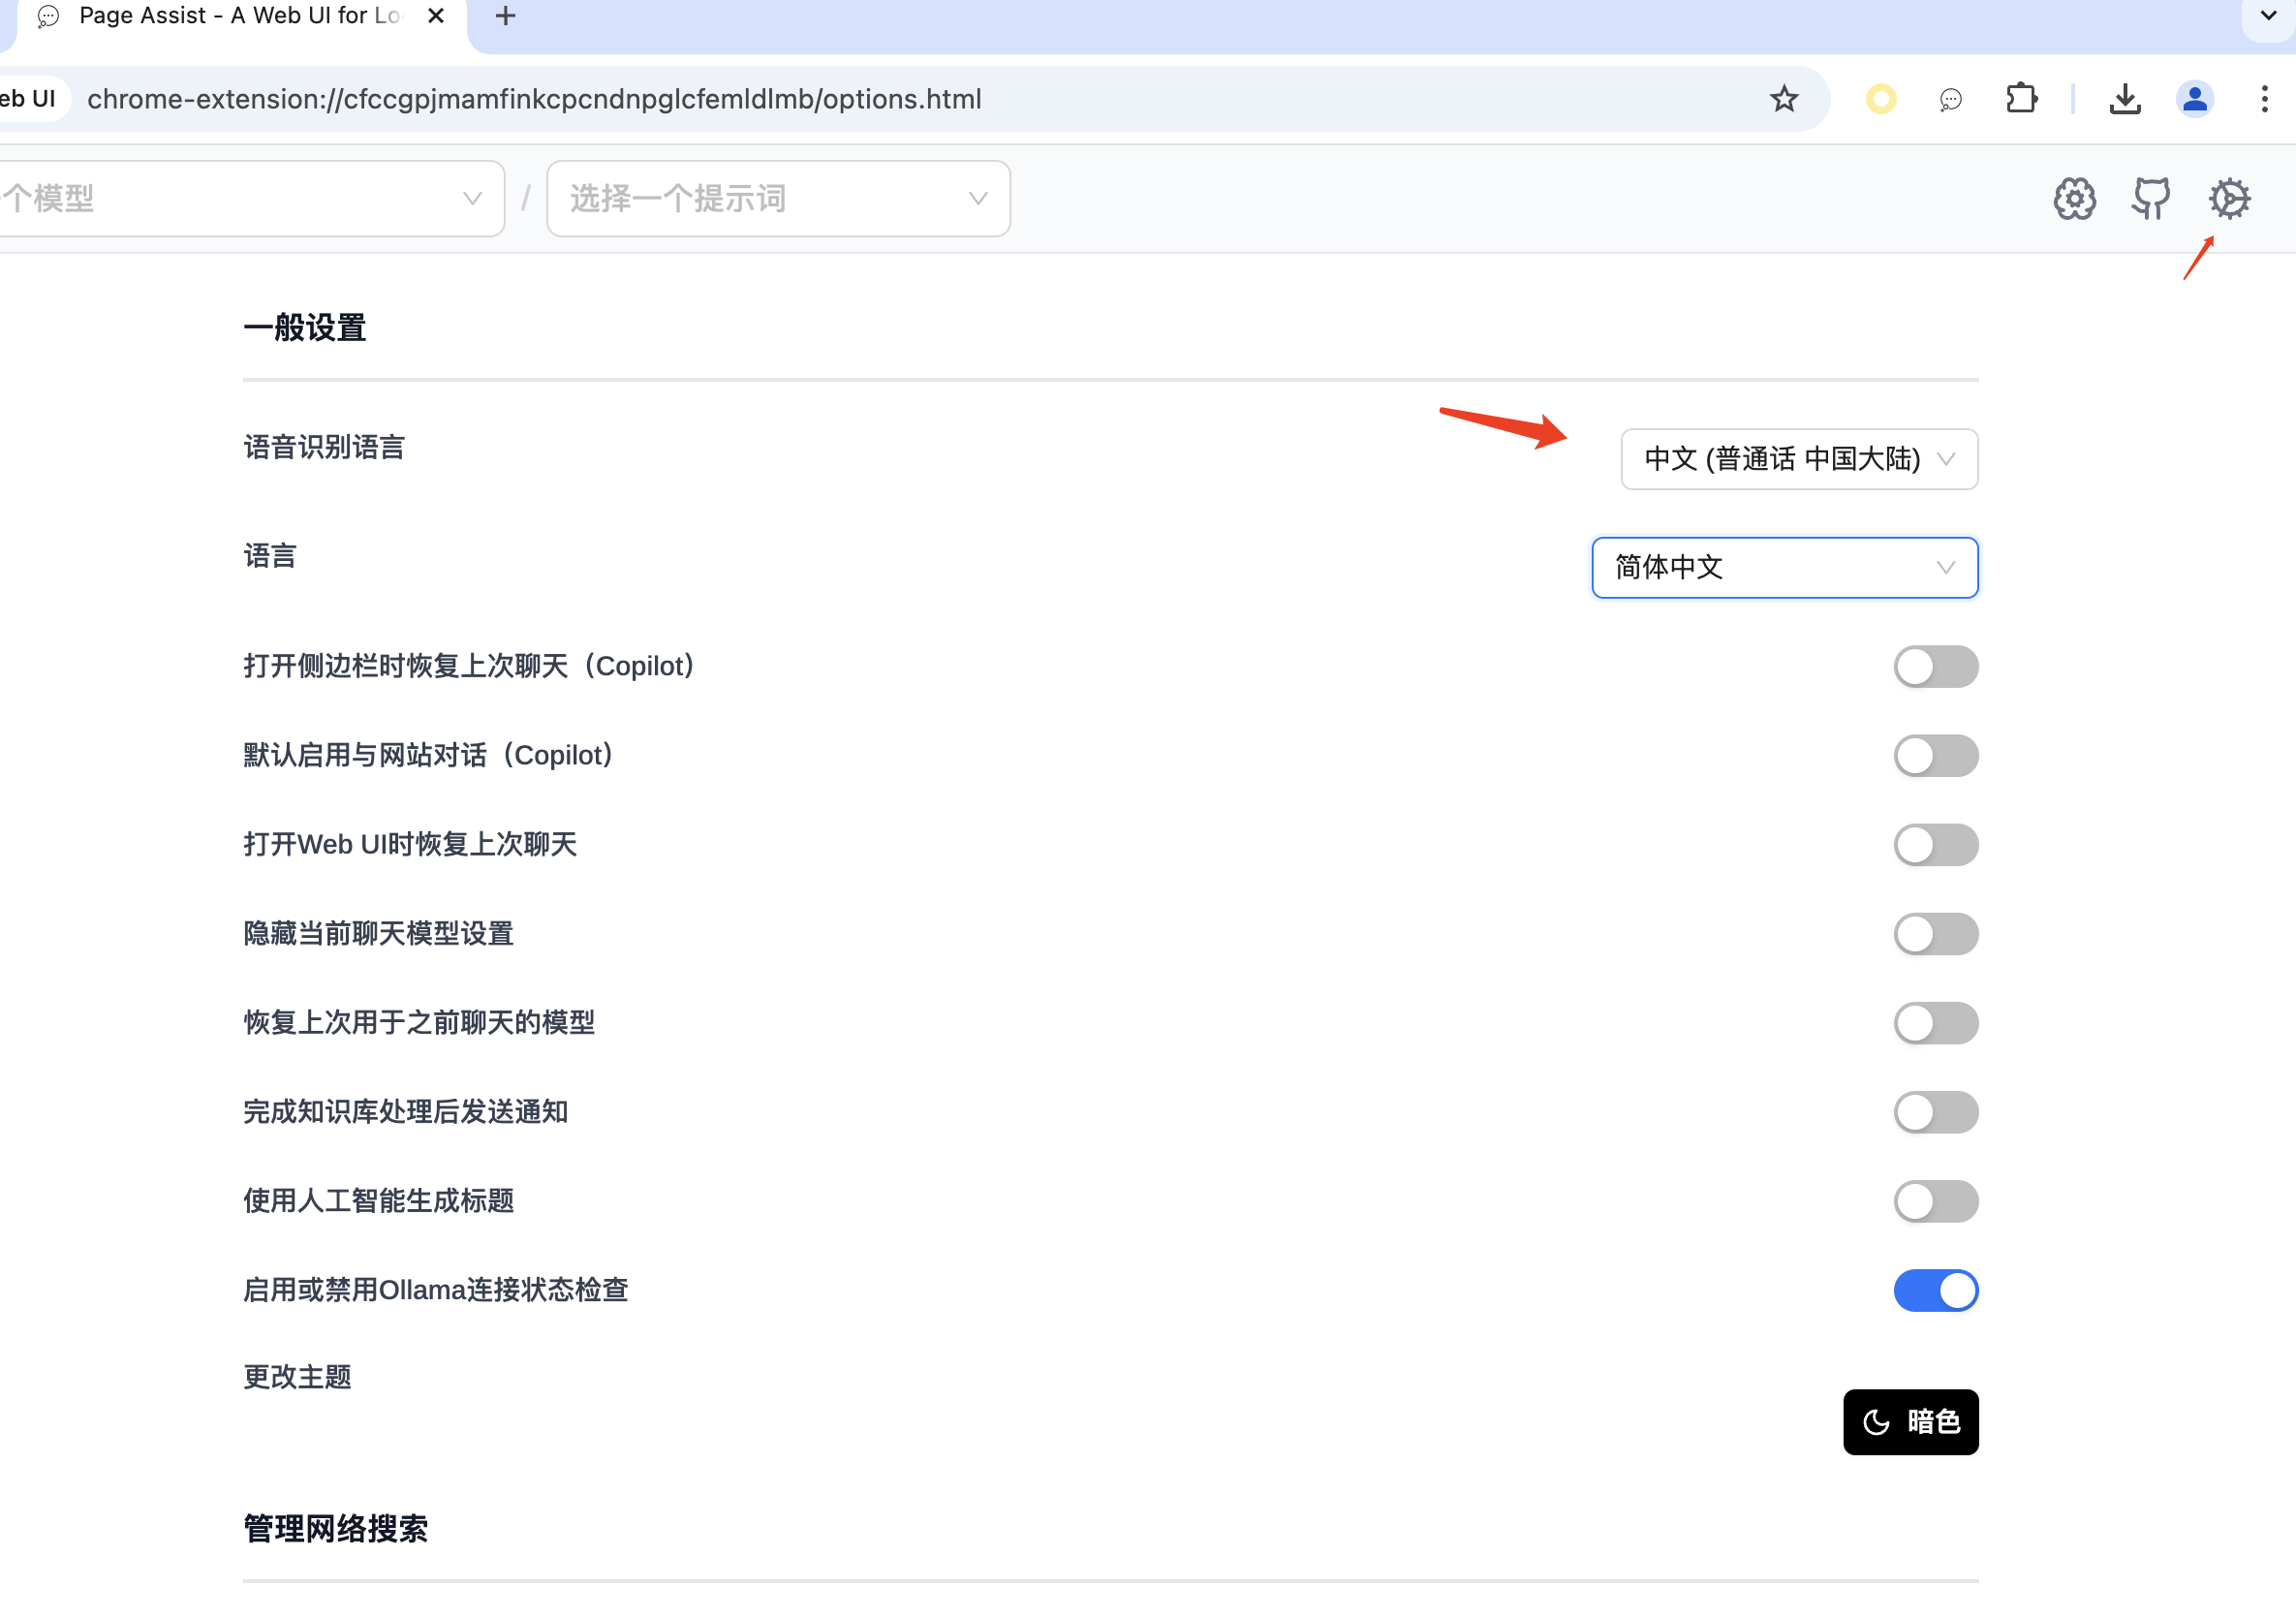Disable Ollama connection status check toggle

click(x=1935, y=1290)
